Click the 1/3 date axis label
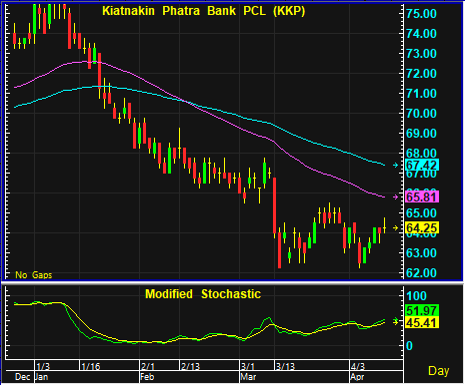Viewport: 465px width, 385px height. pyautogui.click(x=43, y=367)
